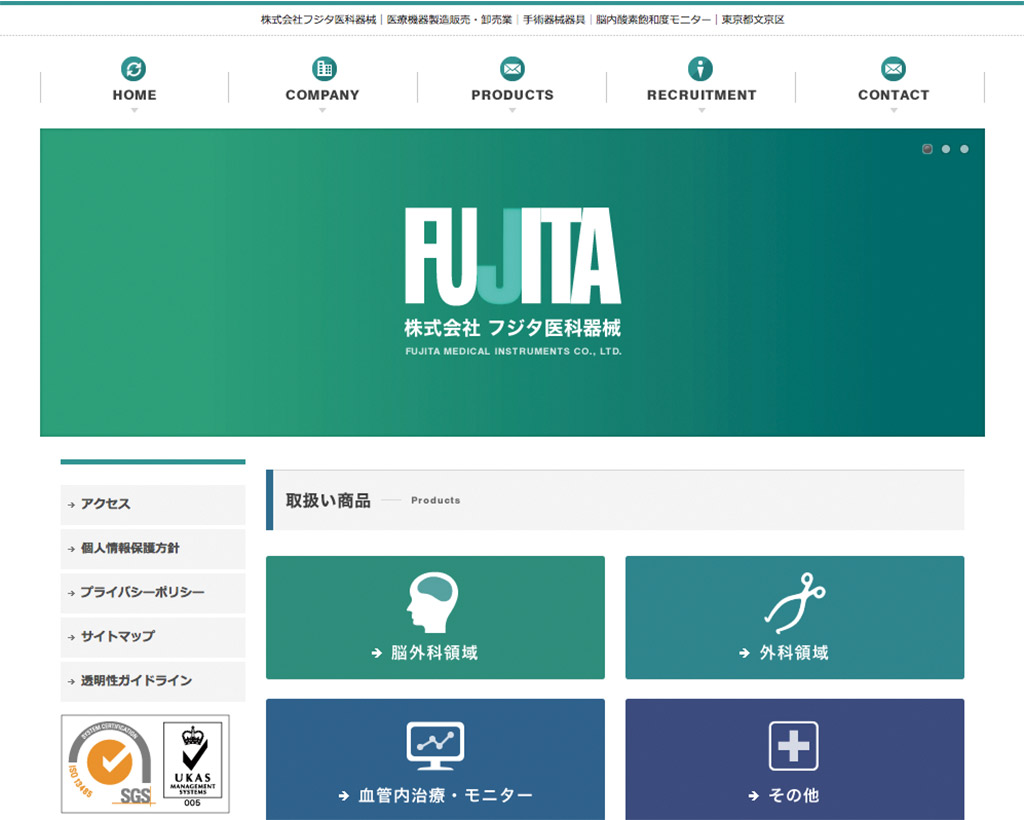This screenshot has width=1024, height=820.
Task: Click the 取扱い商品 section heading
Action: (x=328, y=501)
